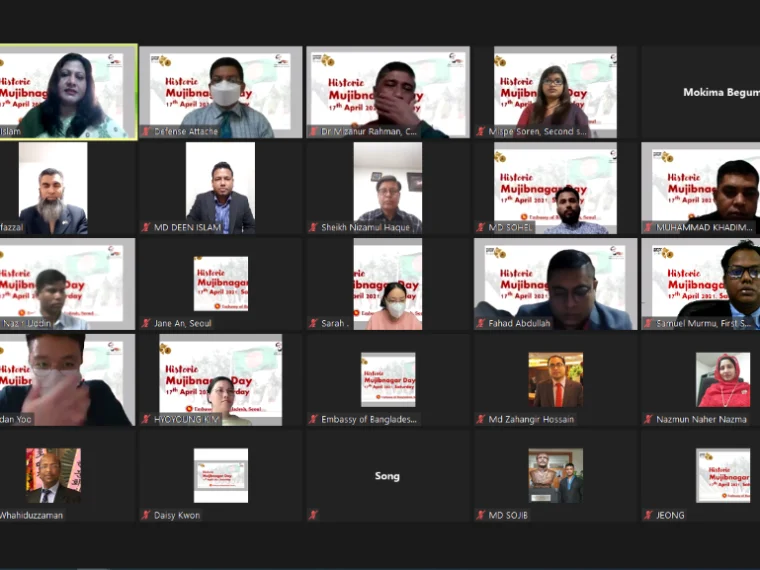760x570 pixels.
Task: Click muted mic icon beside Sheikh Nizamul Haque
Action: [313, 227]
